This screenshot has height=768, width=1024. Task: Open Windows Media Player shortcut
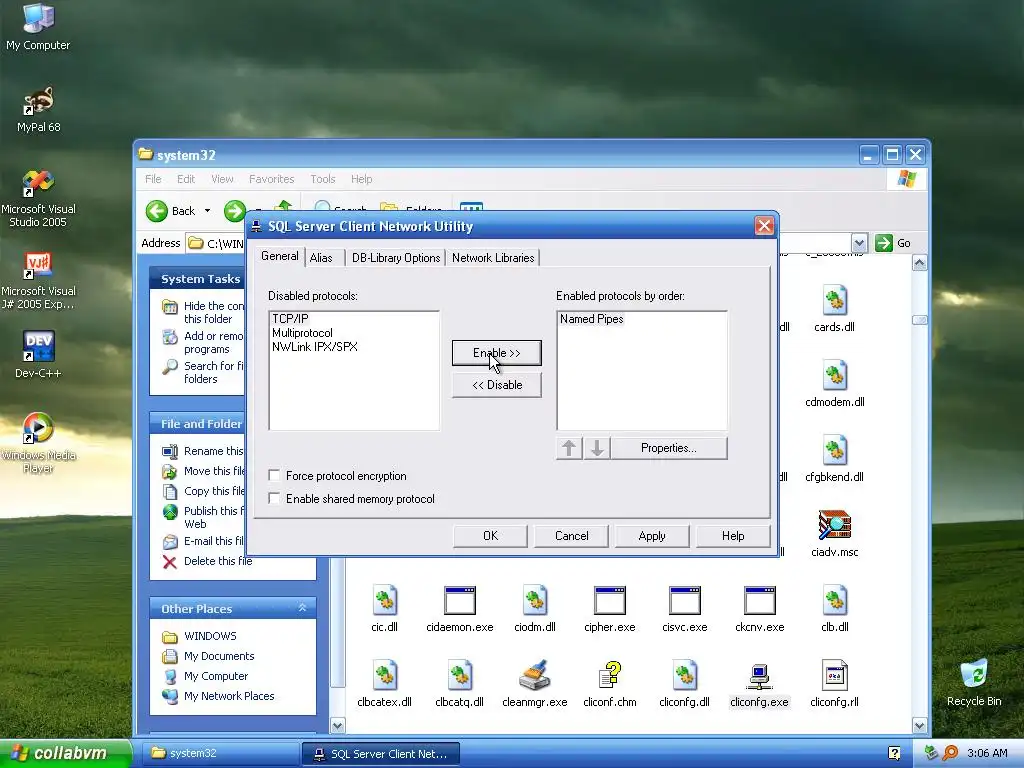[x=38, y=443]
